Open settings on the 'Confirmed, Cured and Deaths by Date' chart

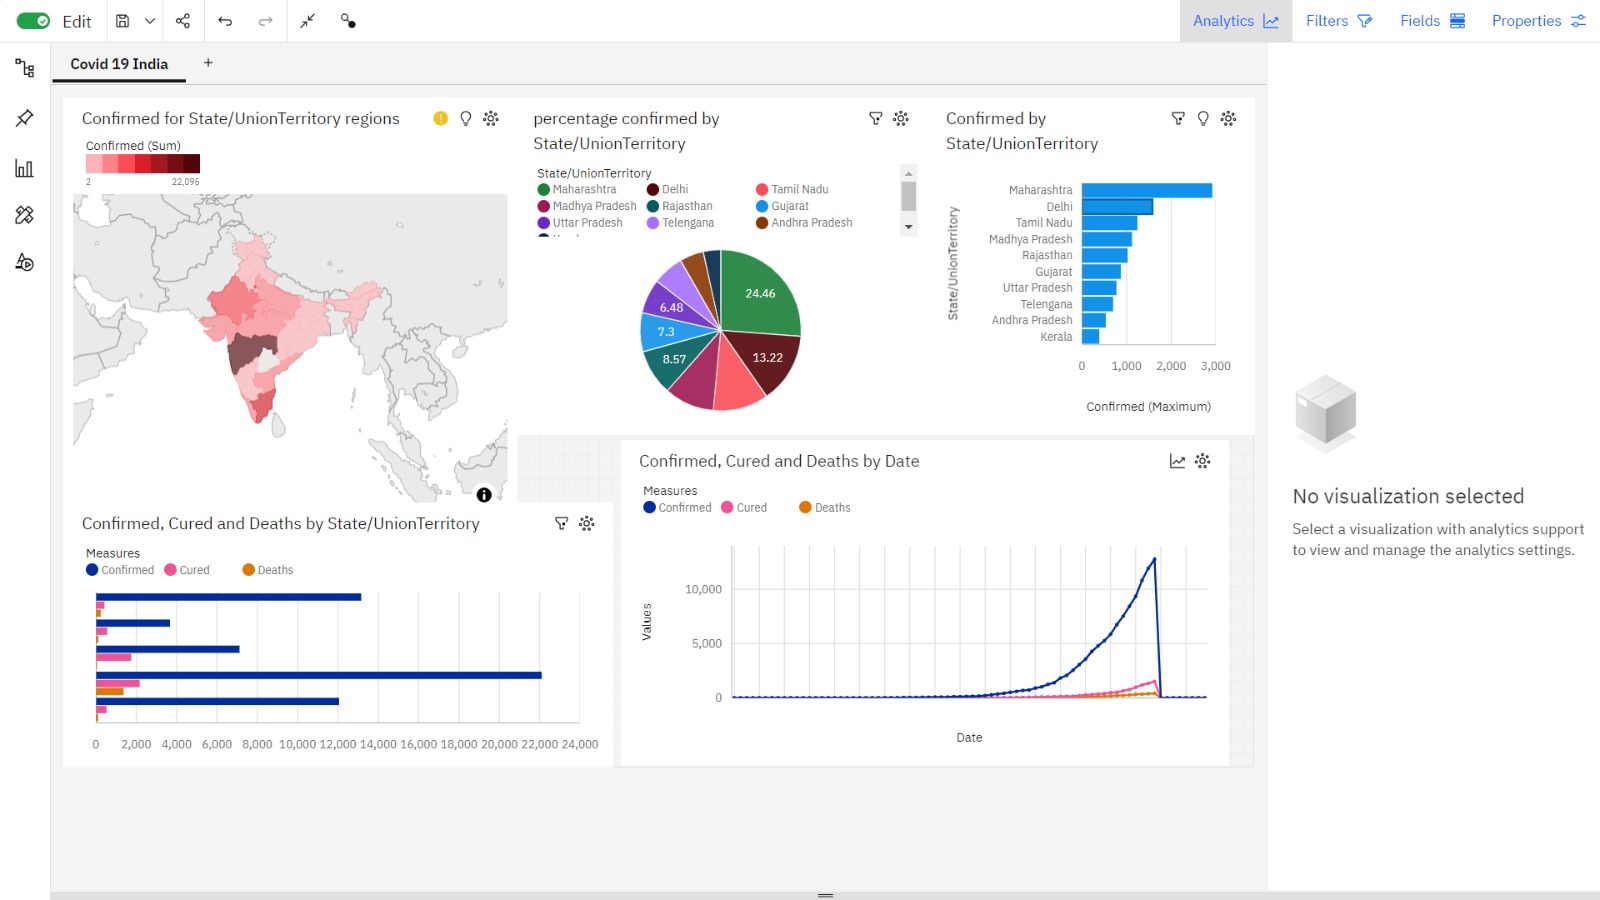tap(1202, 461)
